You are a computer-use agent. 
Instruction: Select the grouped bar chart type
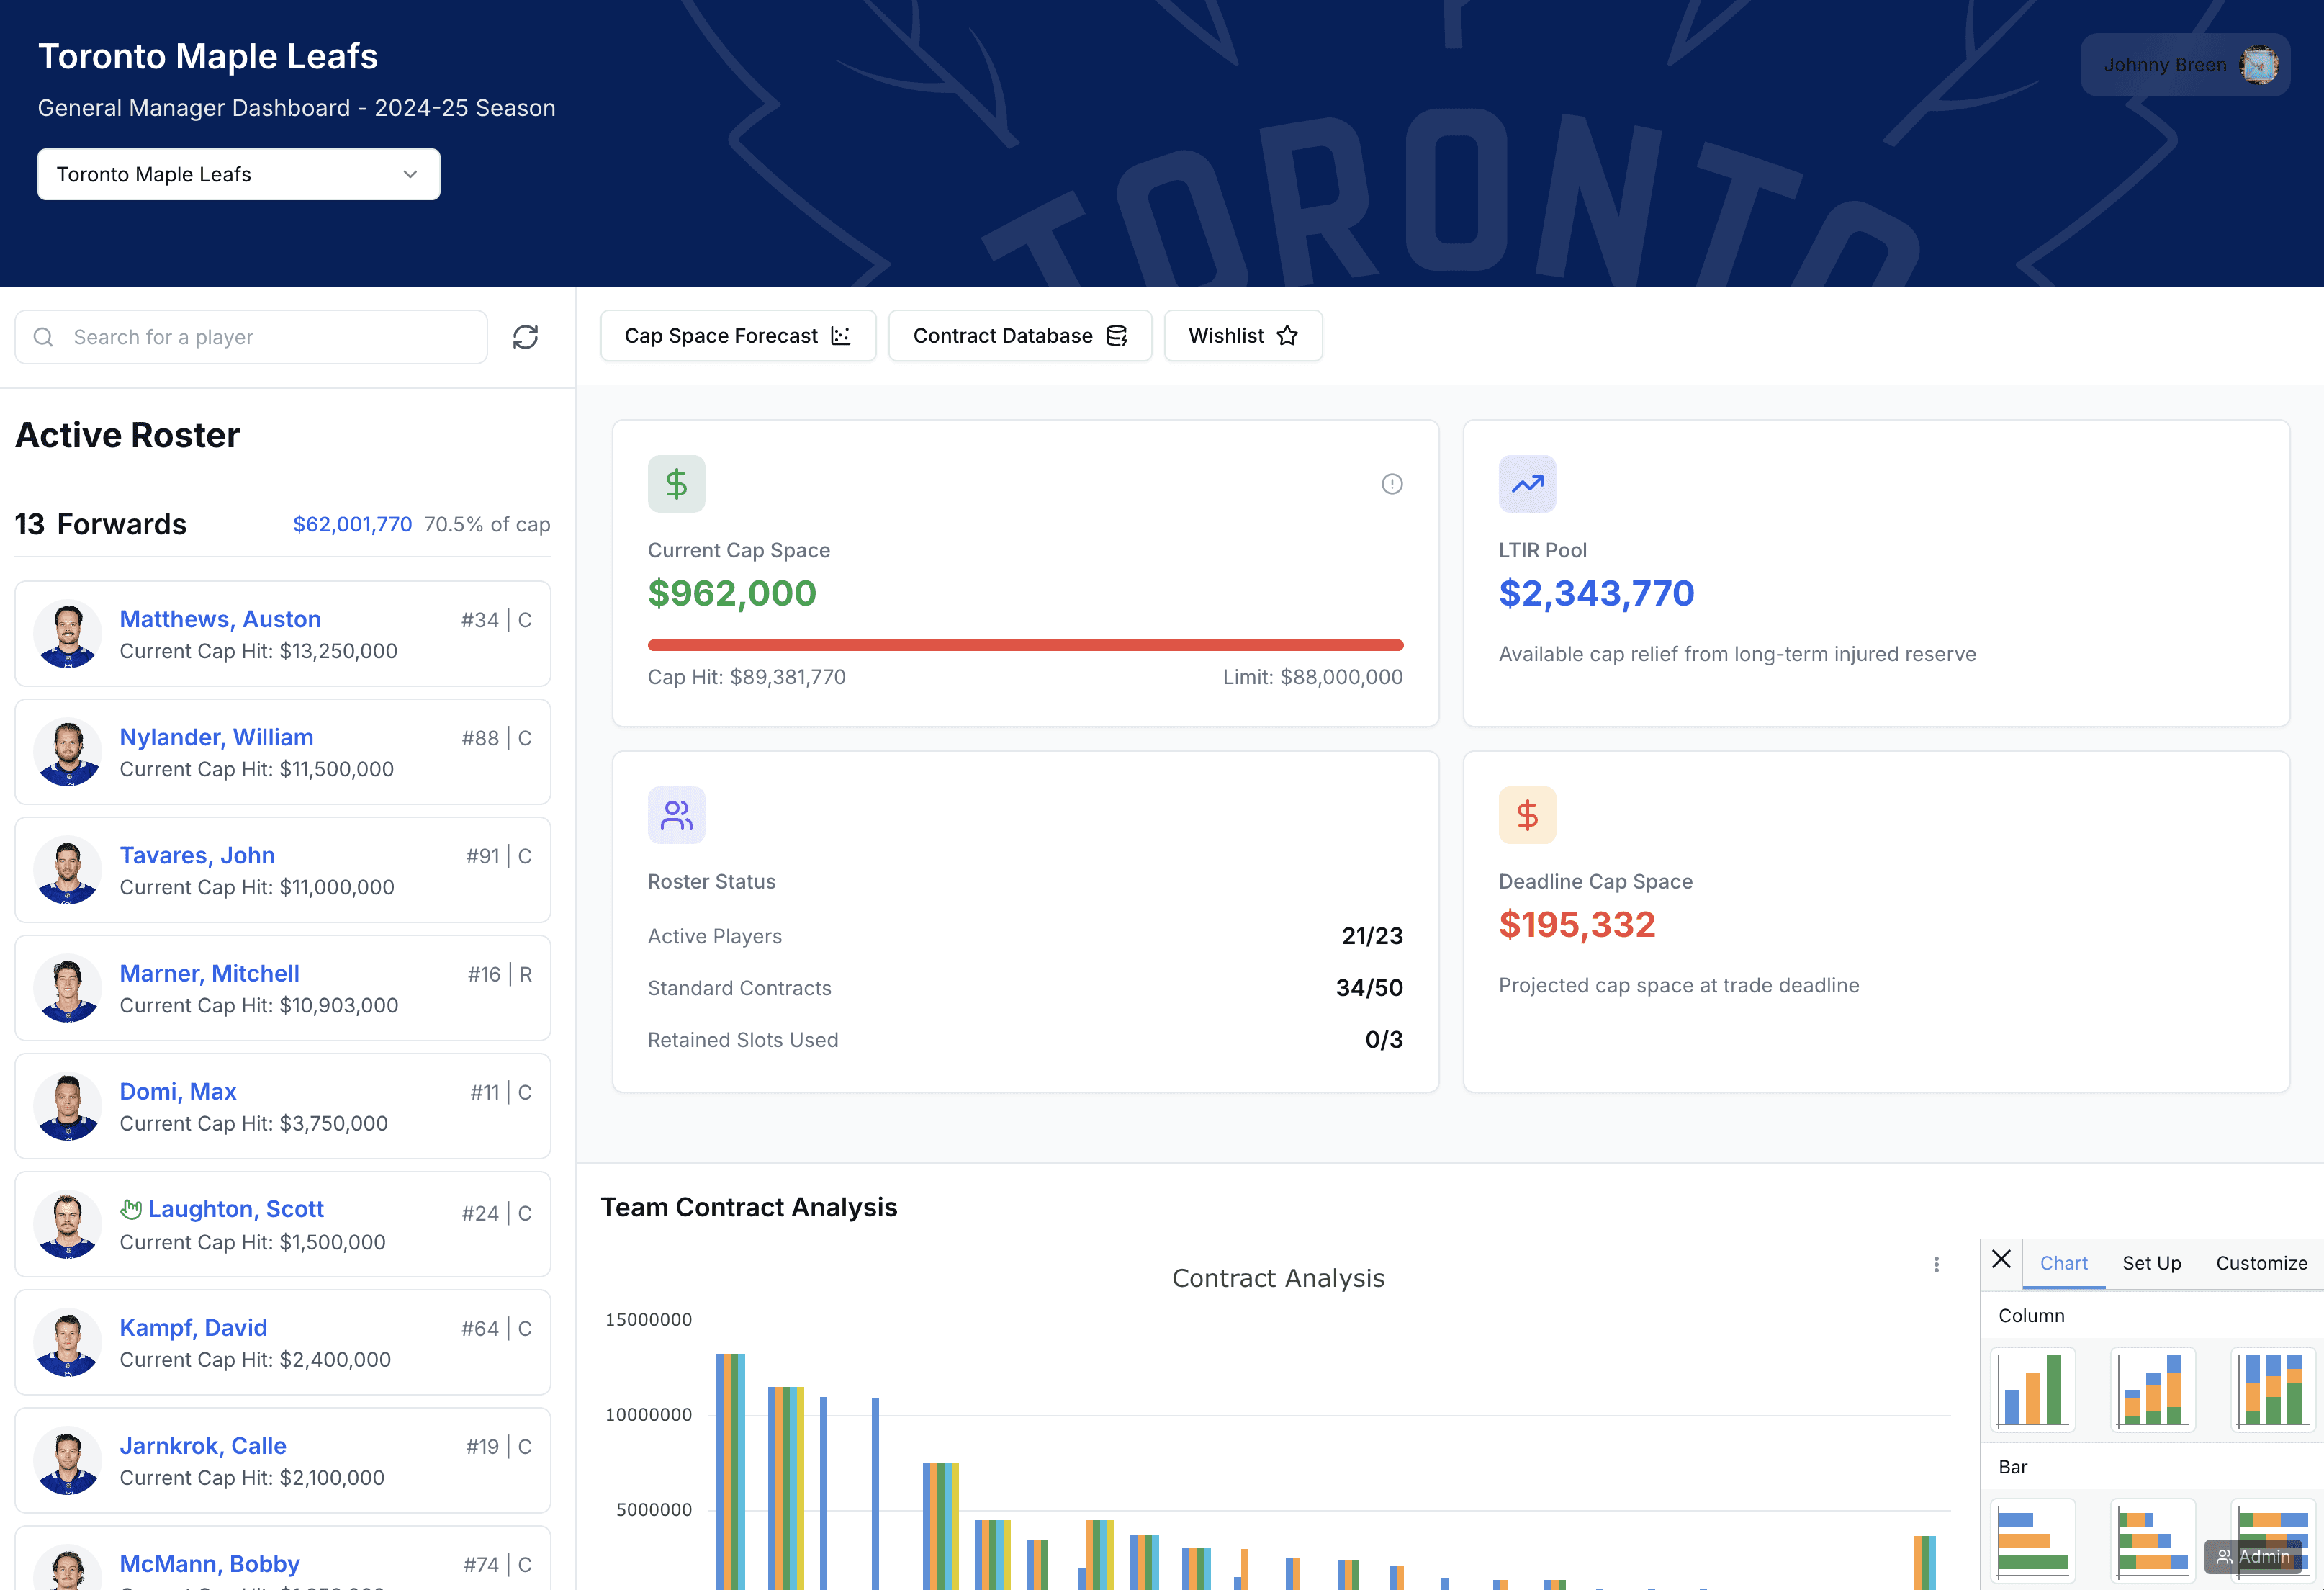click(x=2033, y=1540)
